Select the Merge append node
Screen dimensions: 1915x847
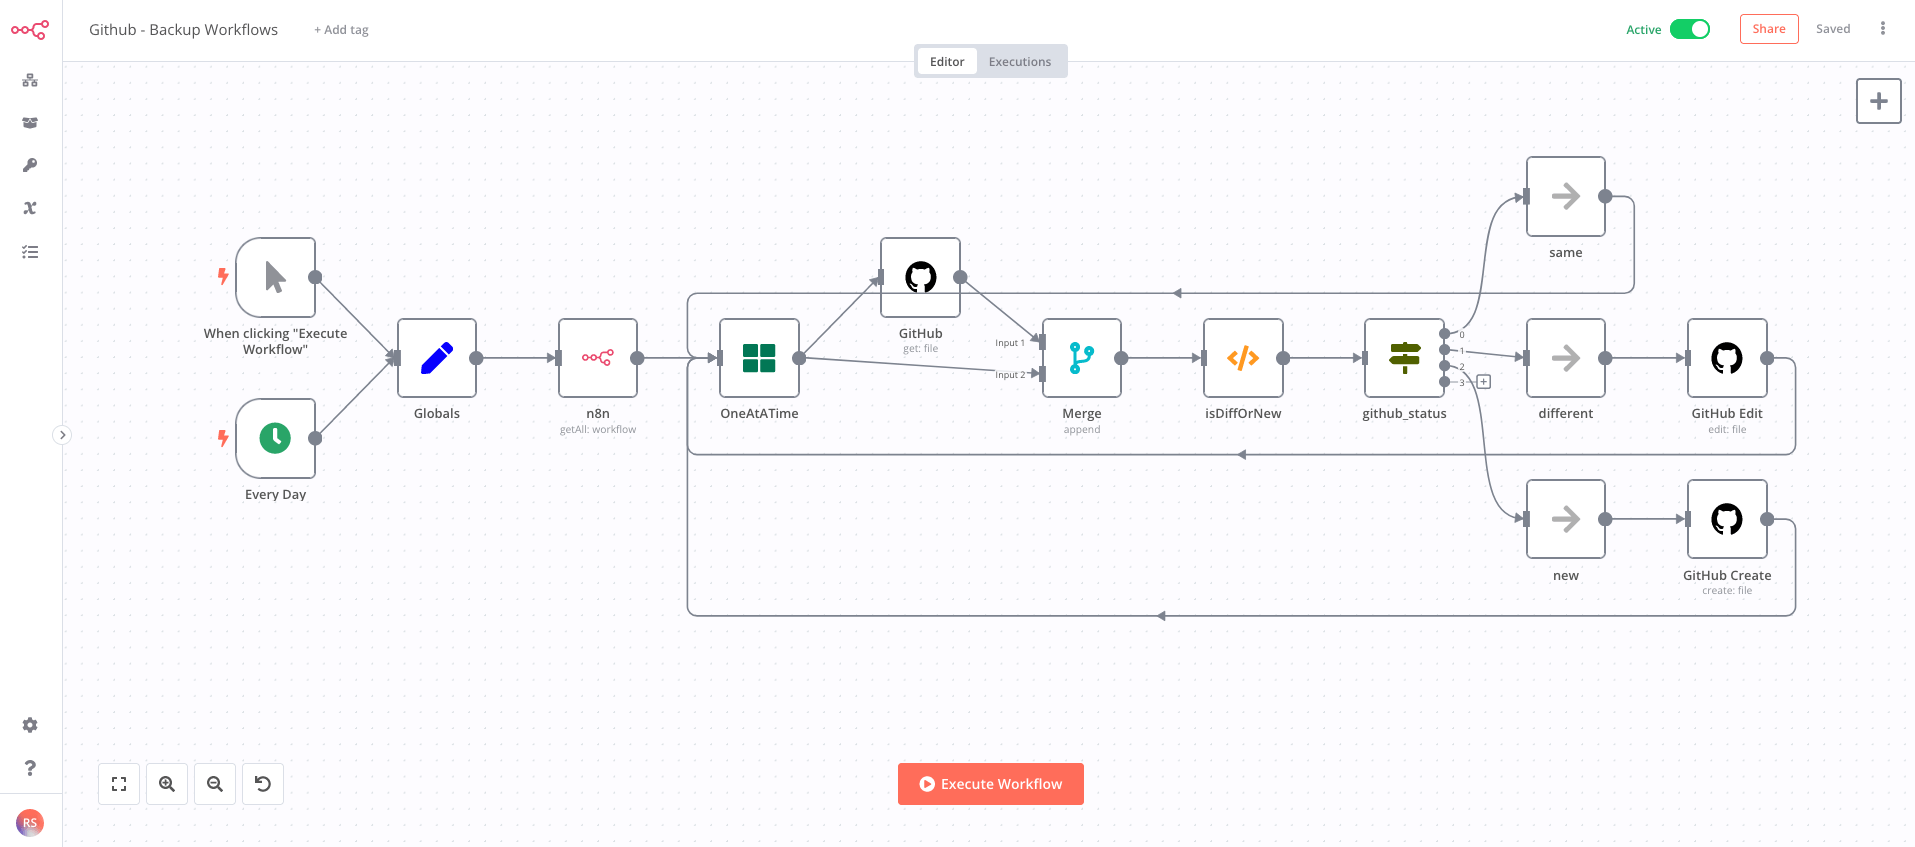click(x=1082, y=358)
